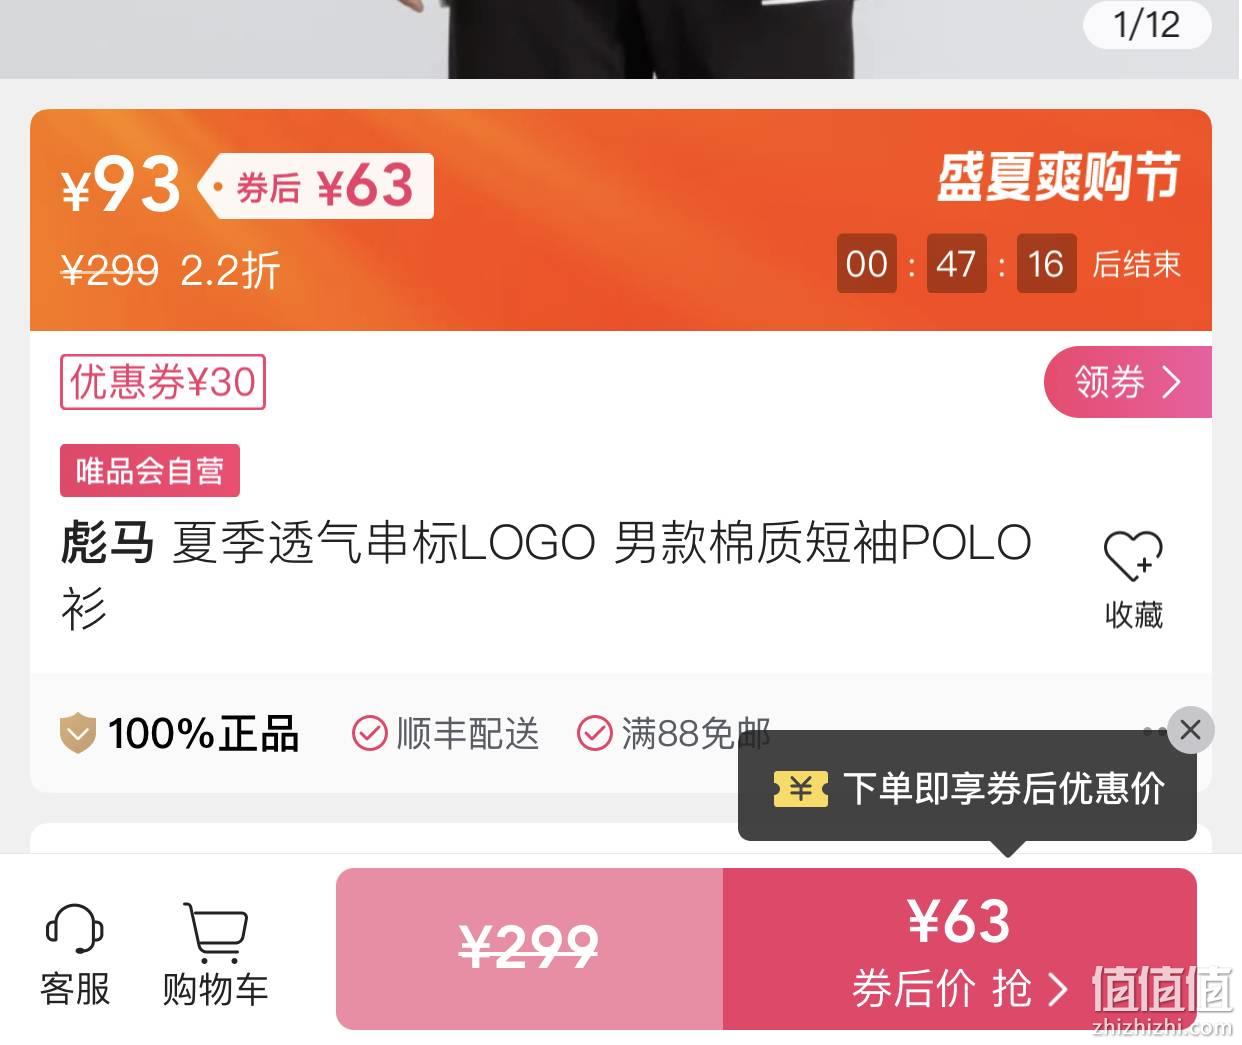The image size is (1242, 1045).
Task: Open the shopping cart icon
Action: [x=215, y=932]
